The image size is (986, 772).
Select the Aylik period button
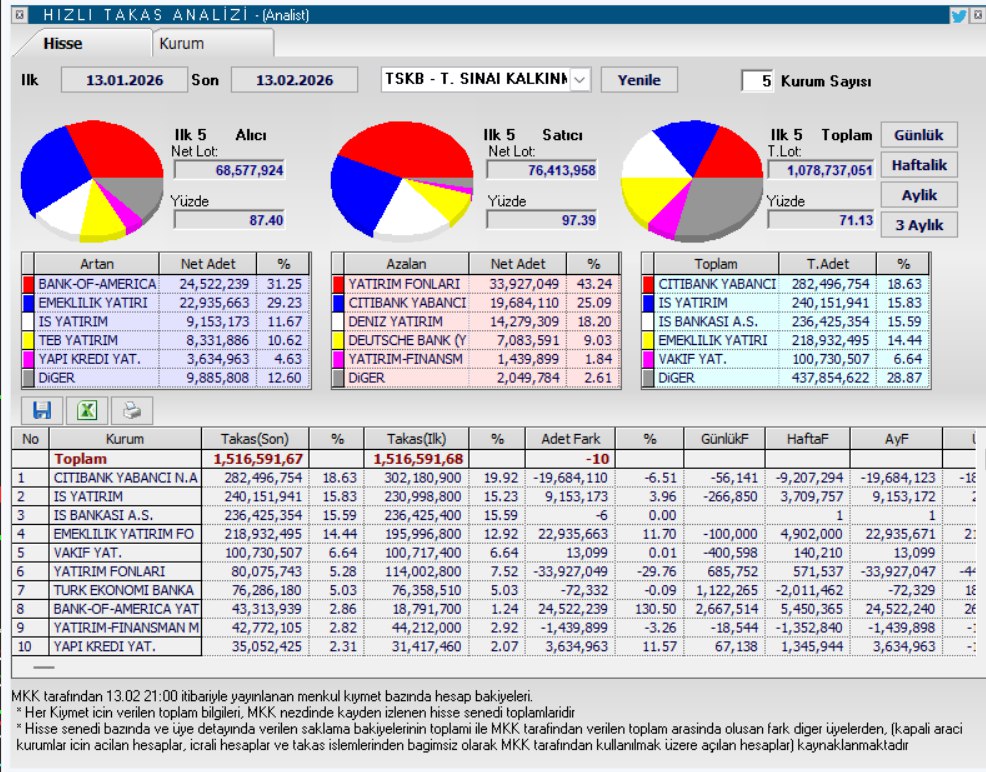919,196
